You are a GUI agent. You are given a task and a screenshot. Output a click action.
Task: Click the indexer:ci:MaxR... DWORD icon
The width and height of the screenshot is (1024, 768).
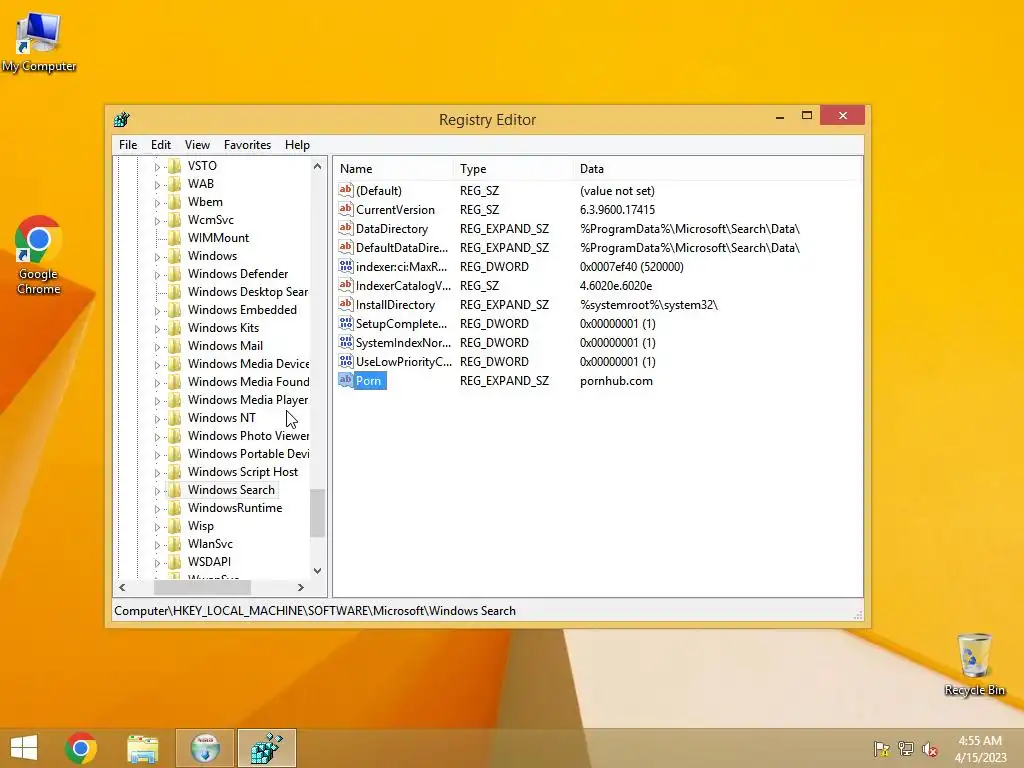click(345, 266)
